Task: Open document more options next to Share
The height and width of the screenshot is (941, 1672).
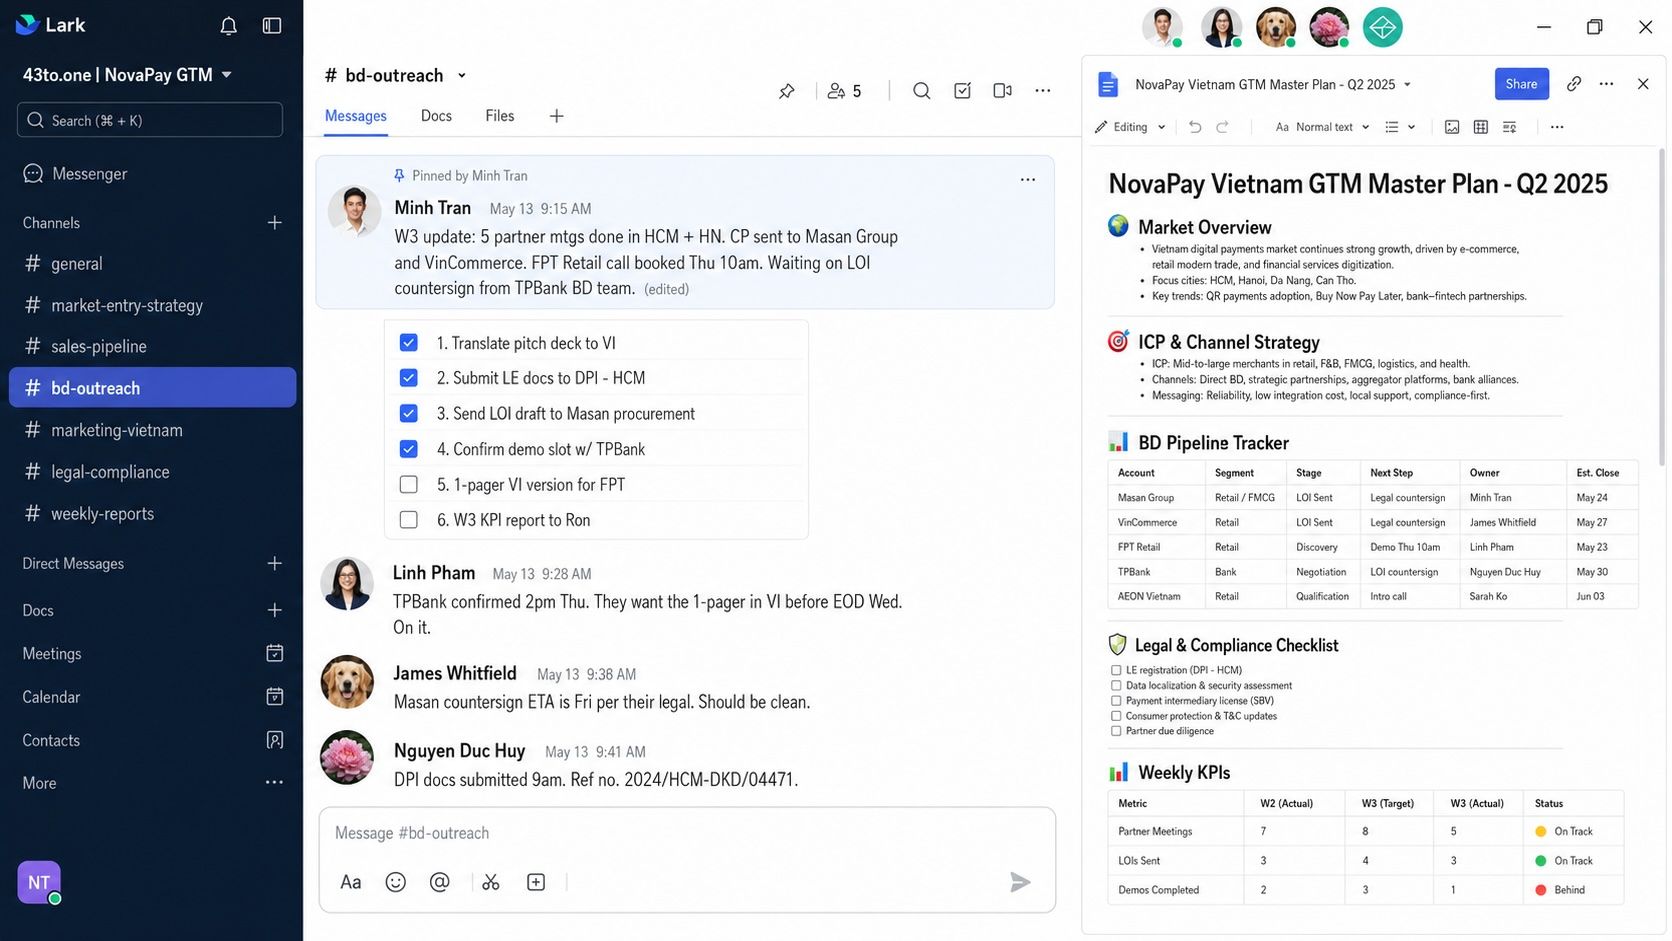Action: coord(1607,84)
